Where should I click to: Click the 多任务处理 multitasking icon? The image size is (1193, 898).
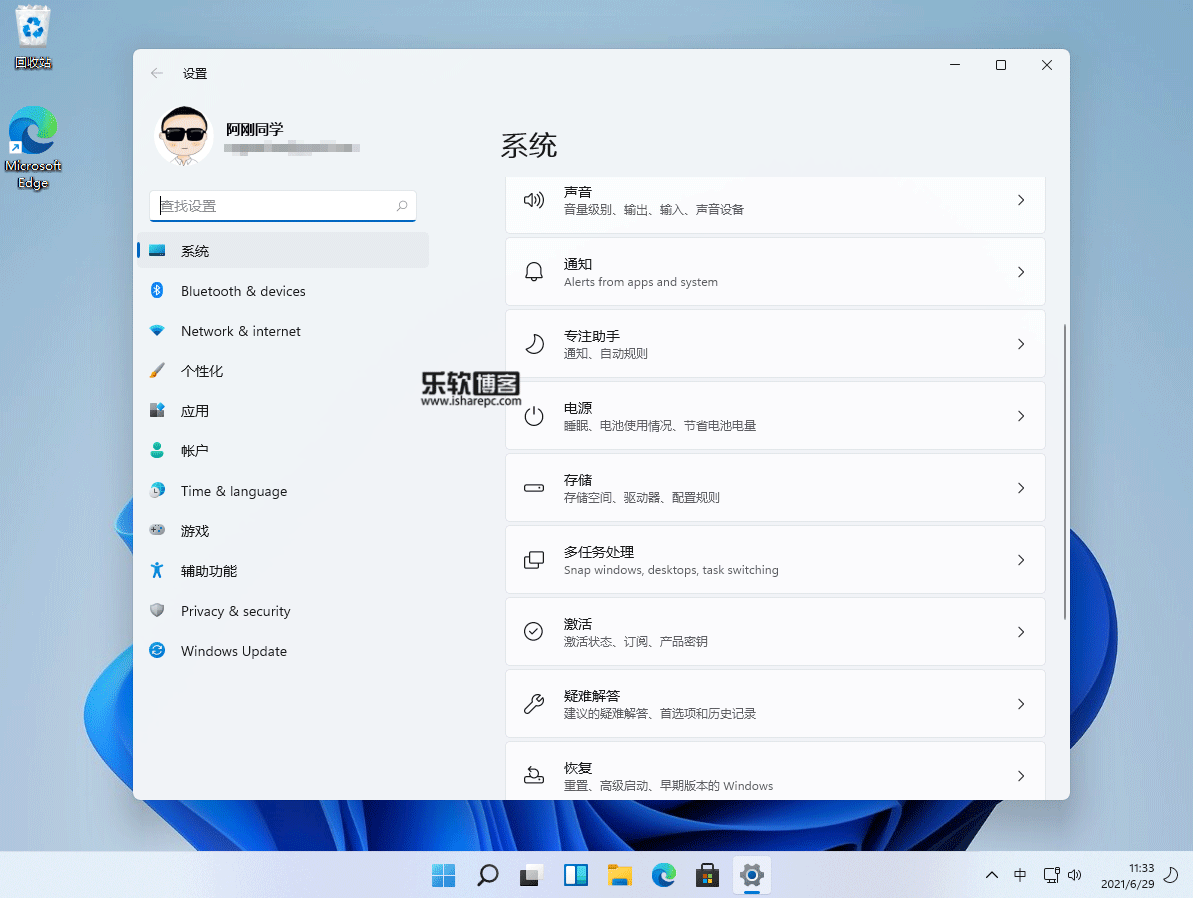point(533,559)
